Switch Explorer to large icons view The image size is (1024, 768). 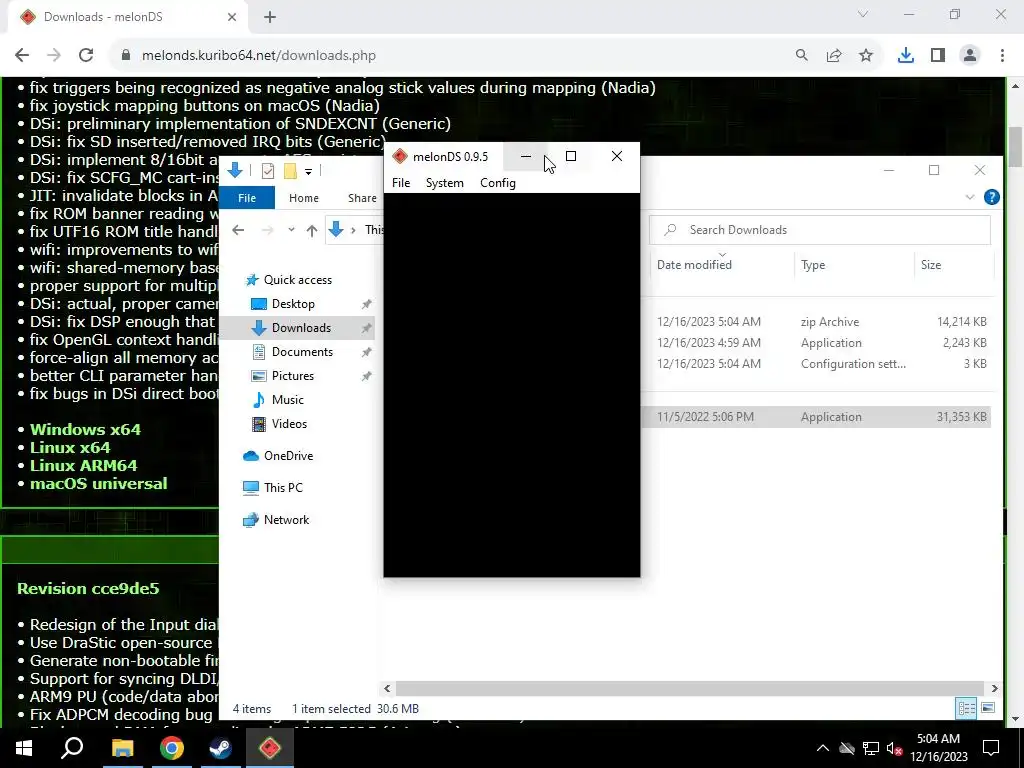988,709
